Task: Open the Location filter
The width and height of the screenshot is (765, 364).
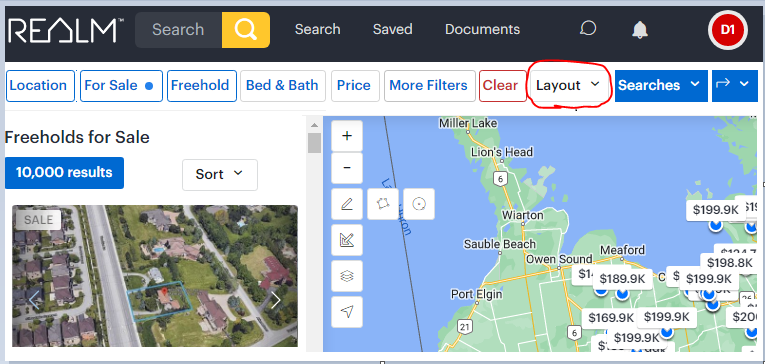Action: coord(40,86)
